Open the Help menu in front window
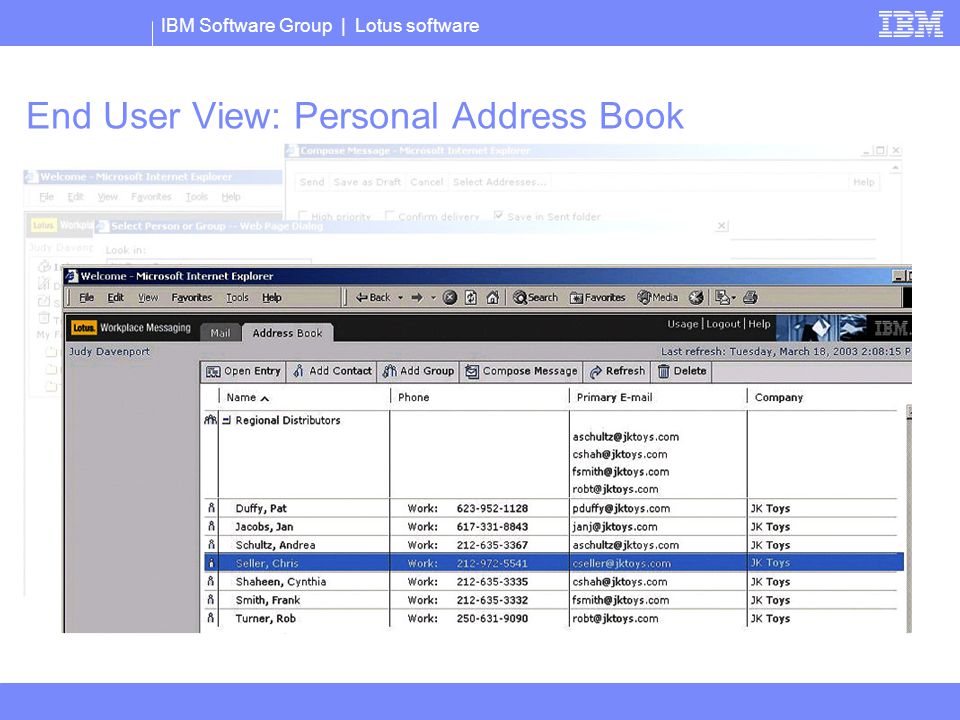 point(272,298)
